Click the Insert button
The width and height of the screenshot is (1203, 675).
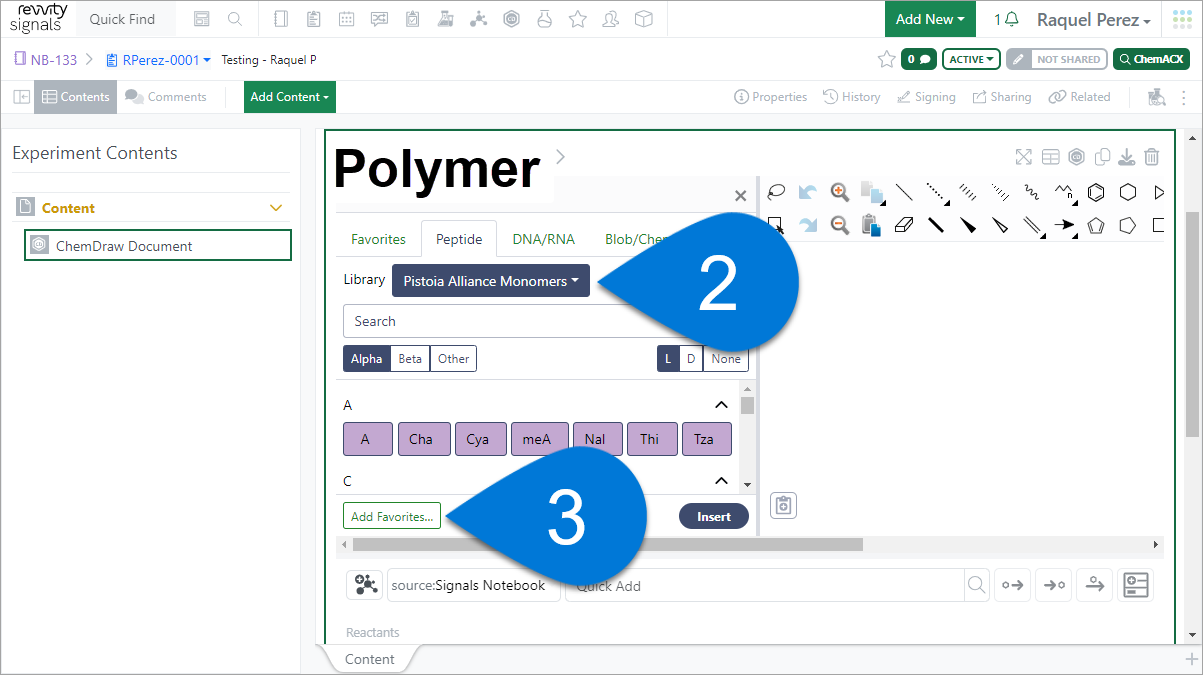[714, 517]
